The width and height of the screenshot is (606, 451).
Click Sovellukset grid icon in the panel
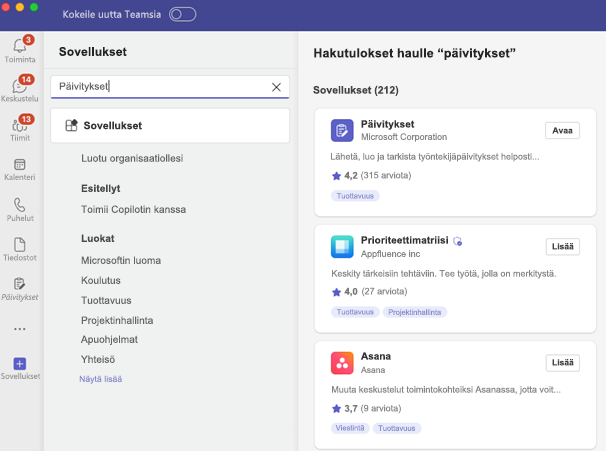(71, 125)
